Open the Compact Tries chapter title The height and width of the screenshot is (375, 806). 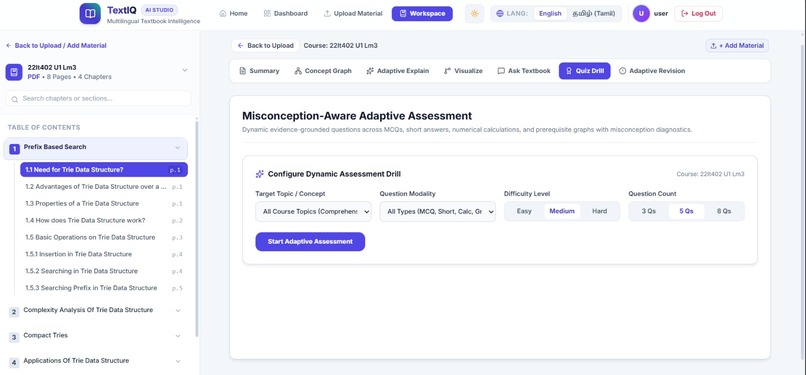(45, 335)
